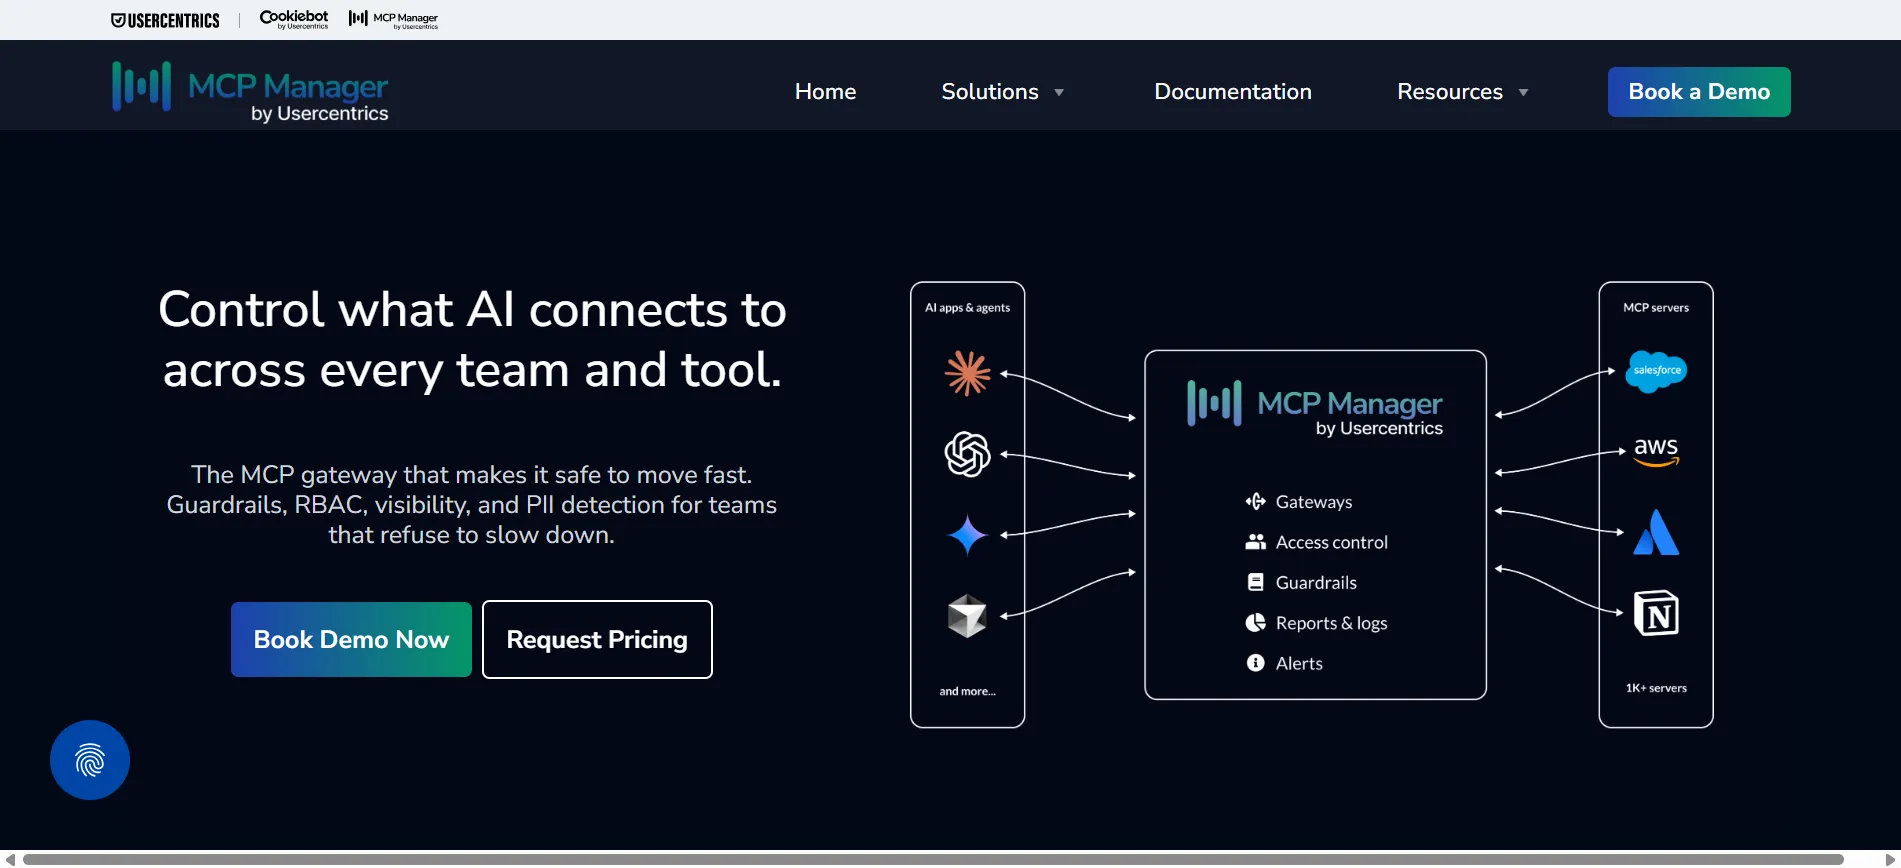This screenshot has width=1901, height=868.
Task: Click the Request Pricing button
Action: [597, 639]
